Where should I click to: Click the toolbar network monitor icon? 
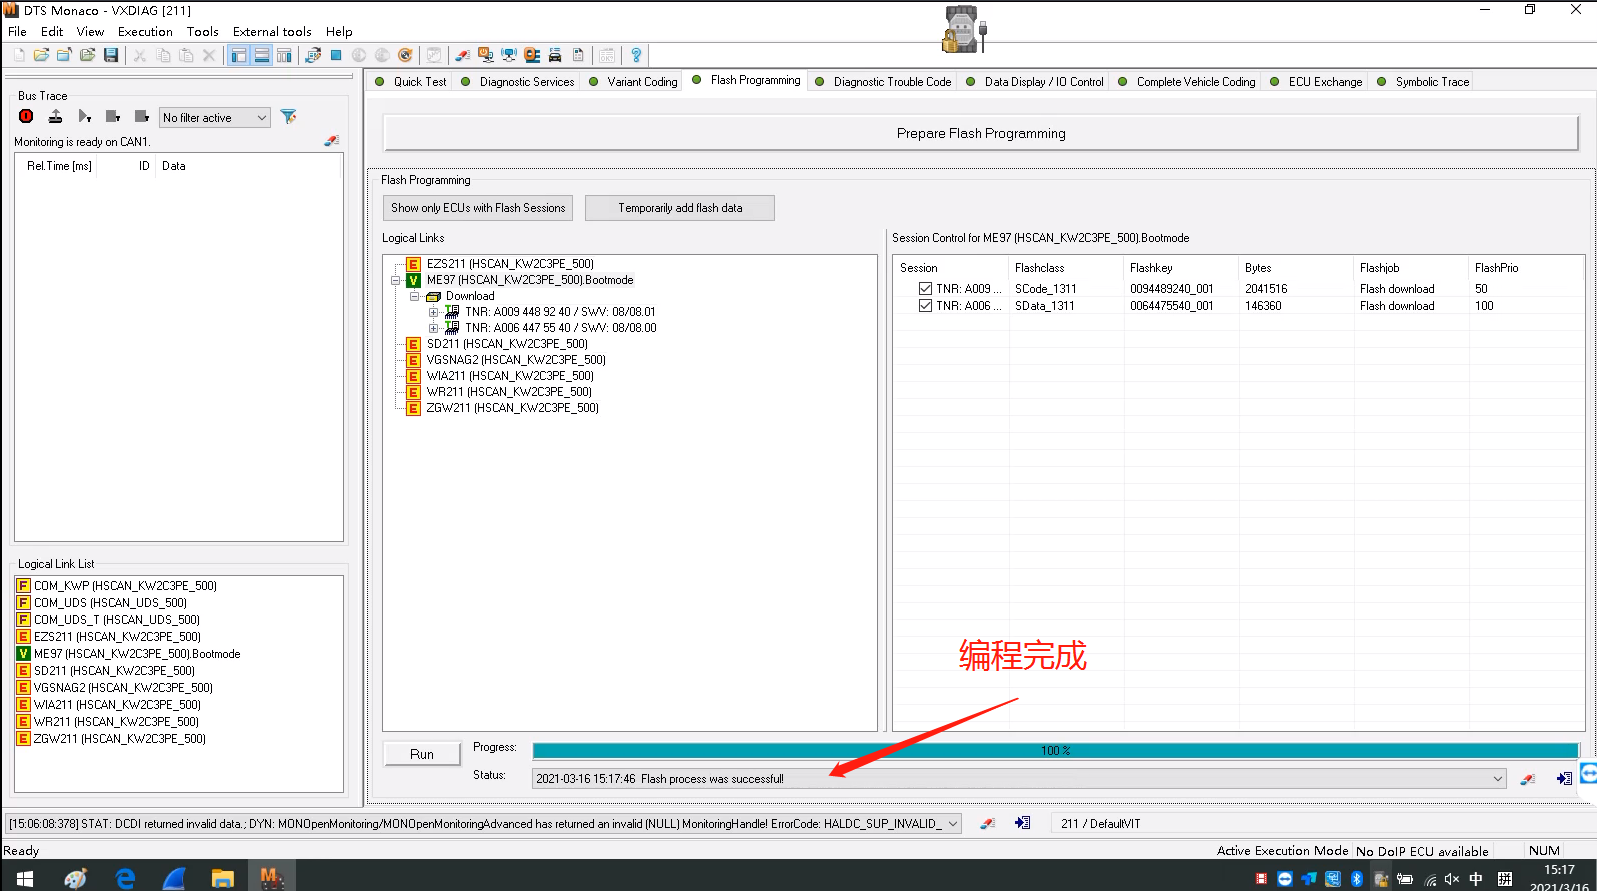point(509,55)
